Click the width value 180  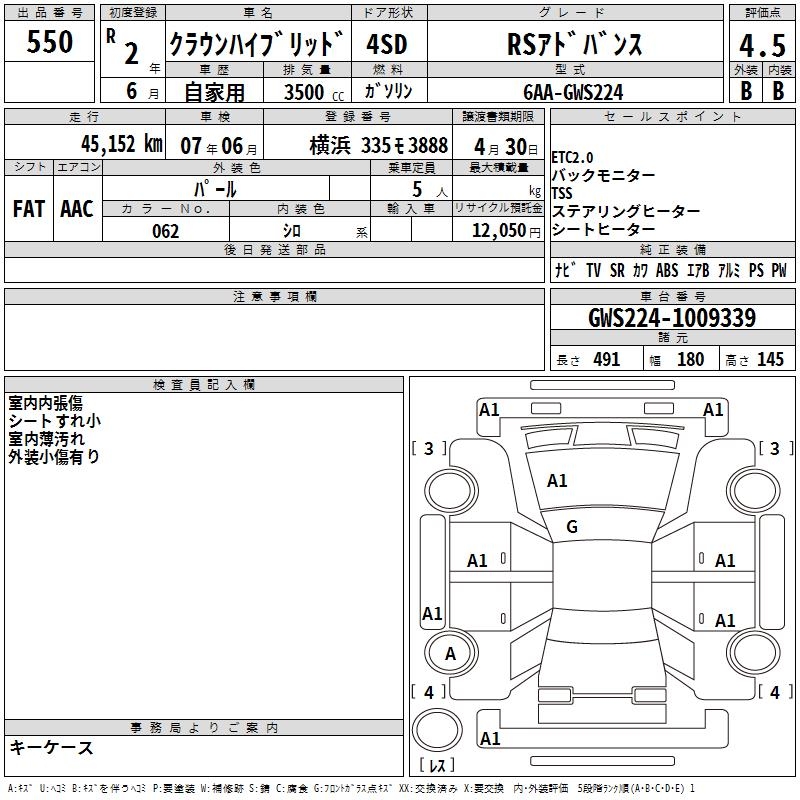pos(690,359)
